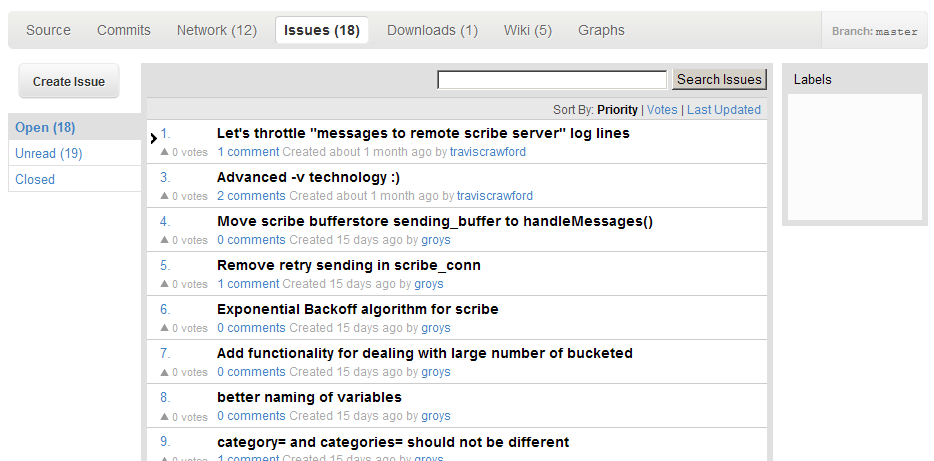The height and width of the screenshot is (461, 934).
Task: Show the Unread (19) issues filter
Action: 49,154
